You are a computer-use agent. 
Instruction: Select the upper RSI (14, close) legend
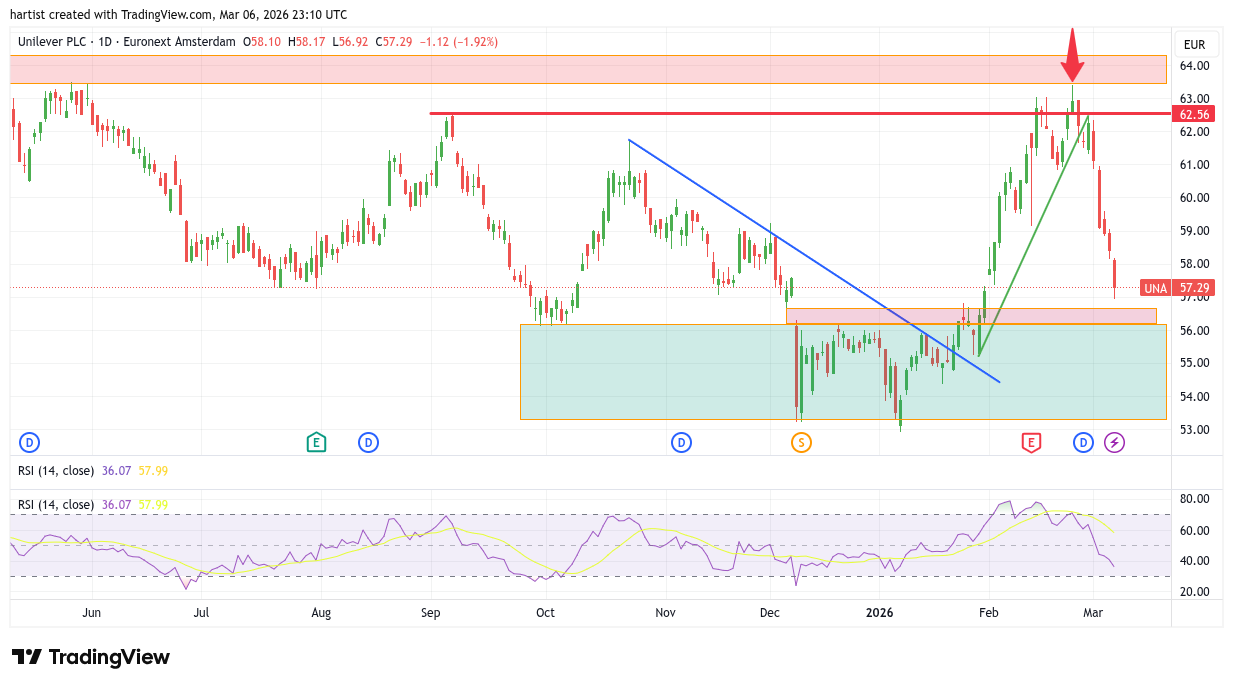click(56, 470)
